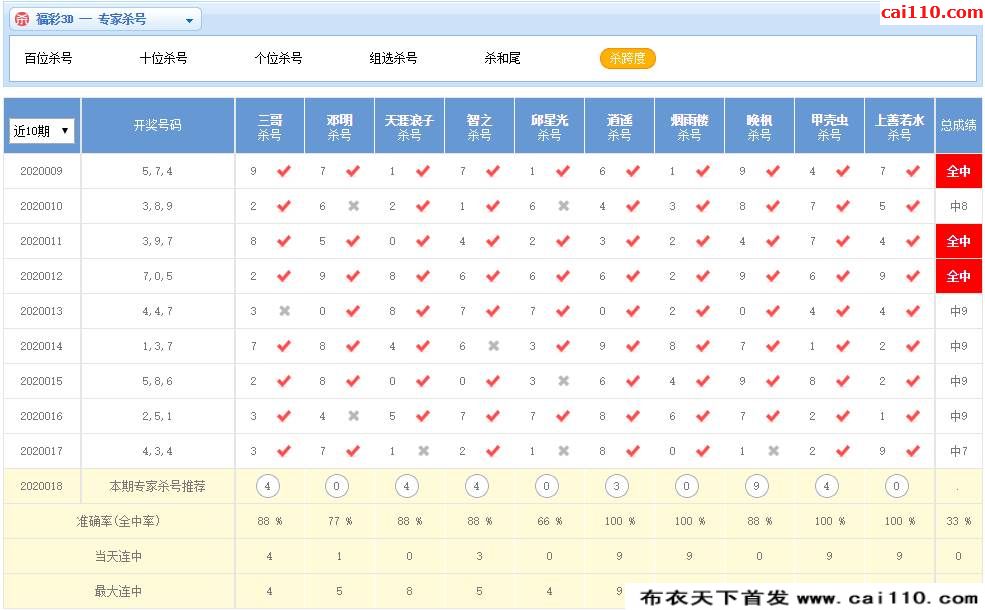985x610 pixels.
Task: Click the grey cross for 智之 in 2020014
Action: 494,346
